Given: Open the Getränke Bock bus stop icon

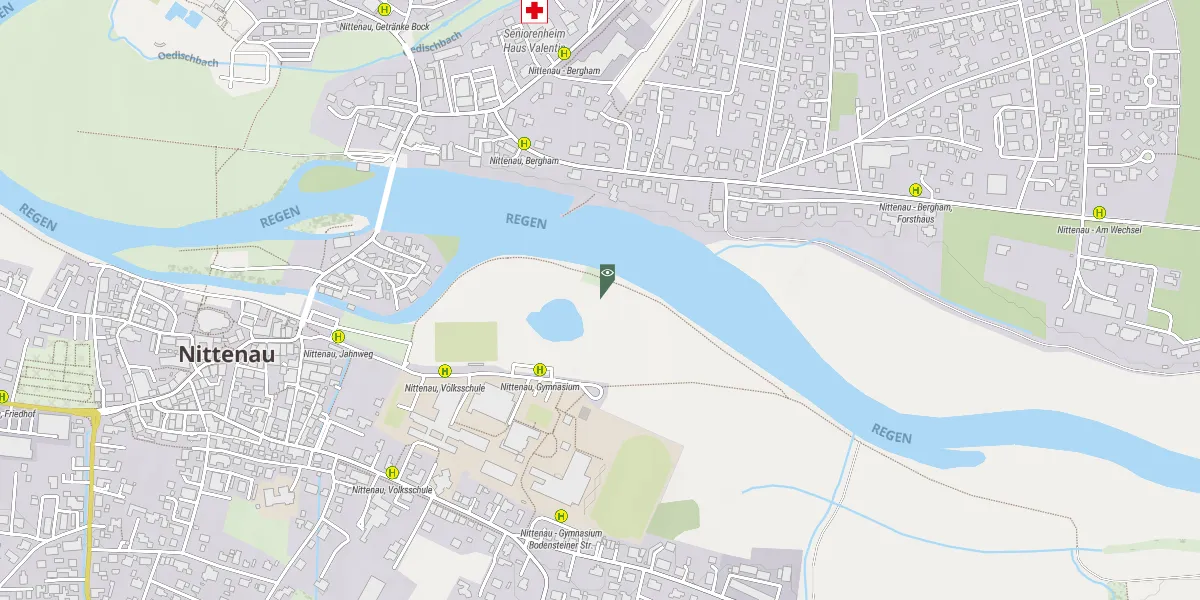Looking at the screenshot, I should 384,9.
